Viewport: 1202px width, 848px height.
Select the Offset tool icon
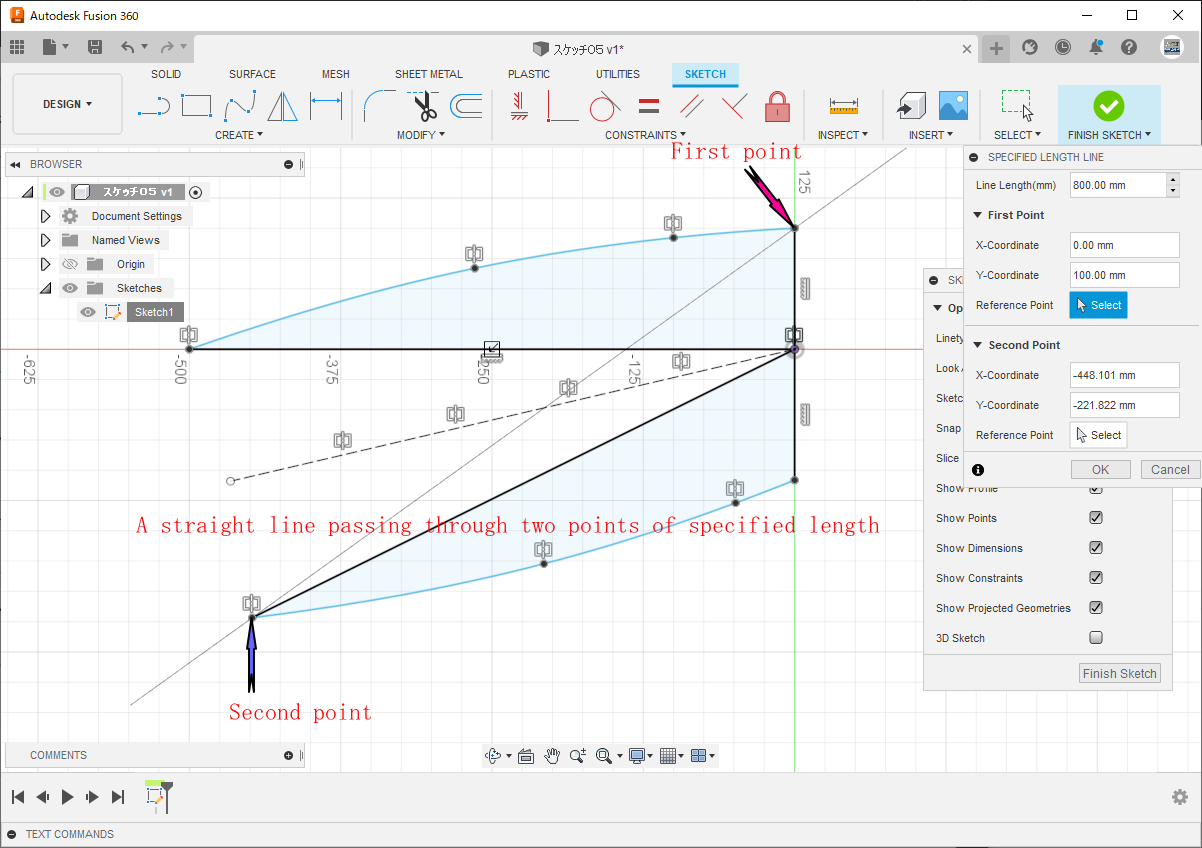[x=466, y=105]
